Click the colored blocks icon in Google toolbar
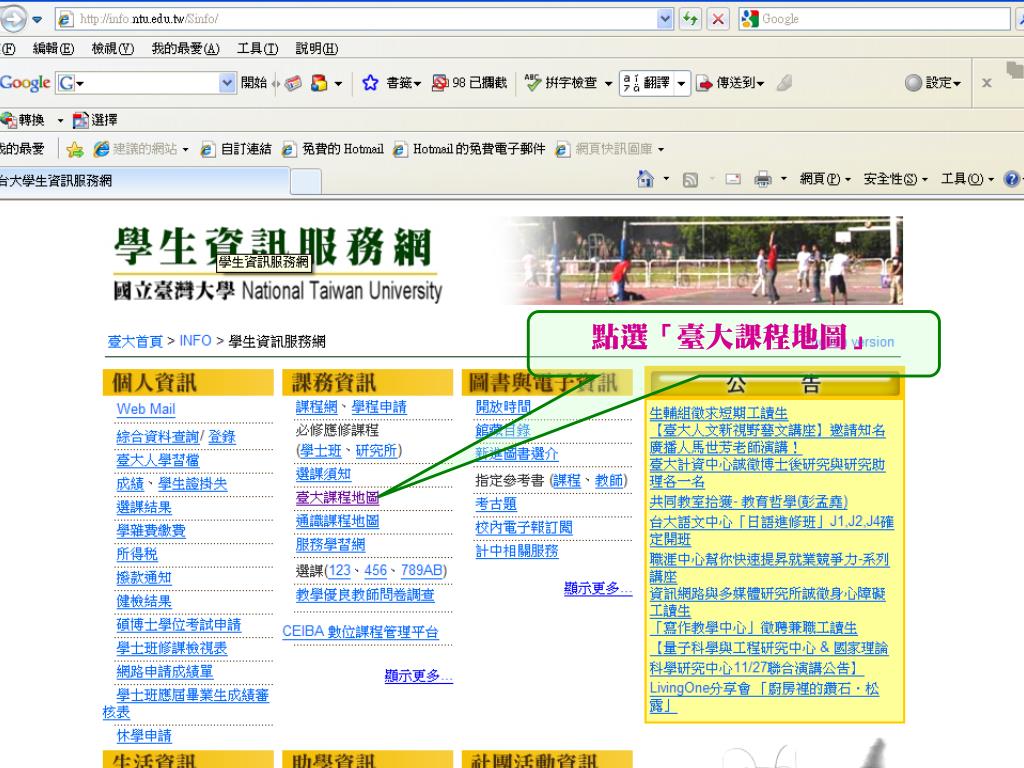 tap(319, 83)
